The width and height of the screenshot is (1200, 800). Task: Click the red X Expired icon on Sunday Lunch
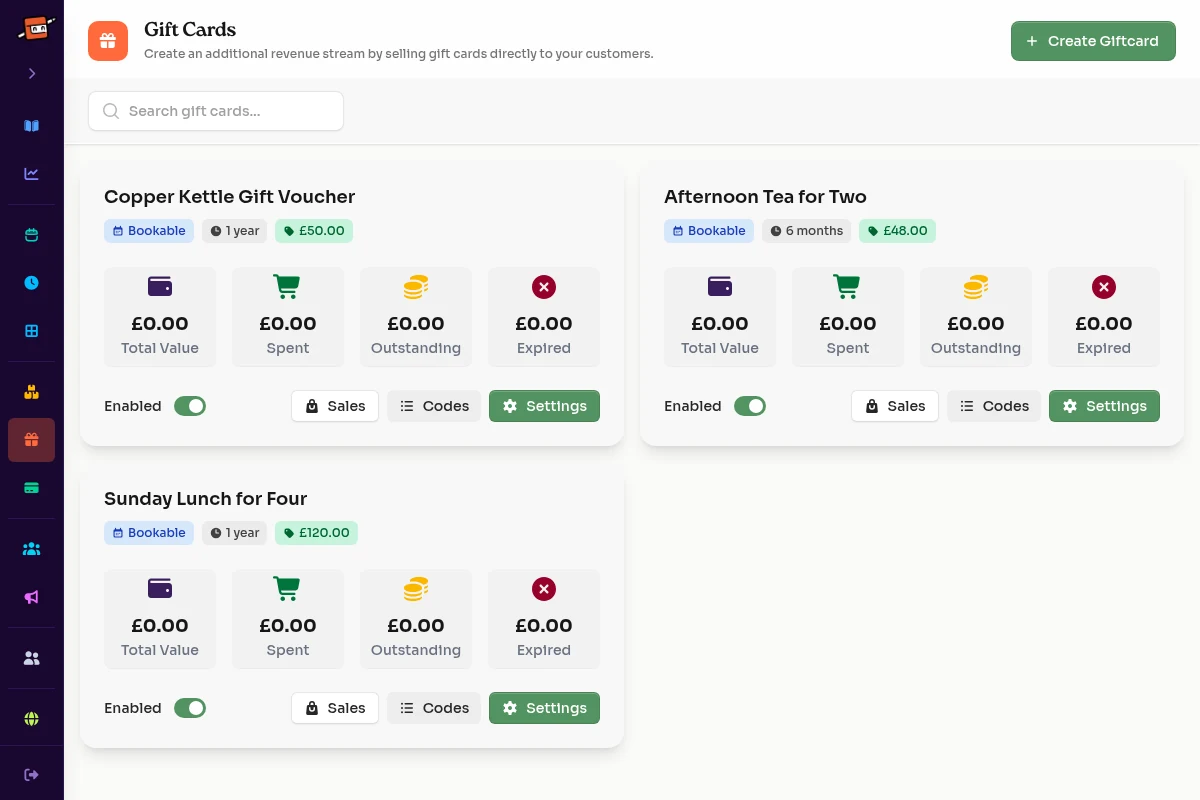pyautogui.click(x=544, y=589)
